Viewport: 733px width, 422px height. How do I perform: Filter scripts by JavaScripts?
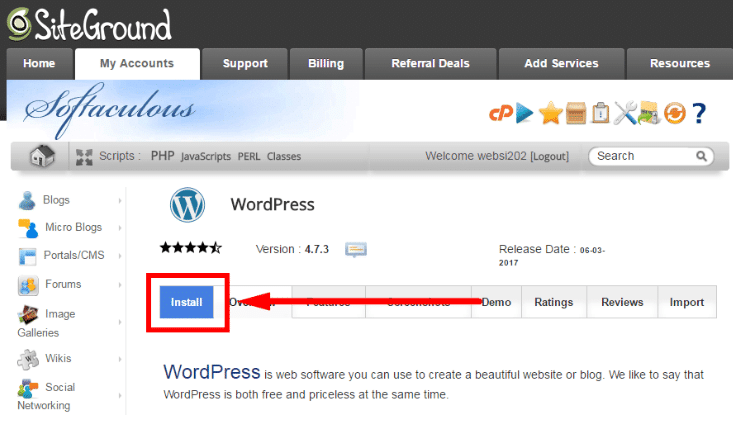[206, 157]
